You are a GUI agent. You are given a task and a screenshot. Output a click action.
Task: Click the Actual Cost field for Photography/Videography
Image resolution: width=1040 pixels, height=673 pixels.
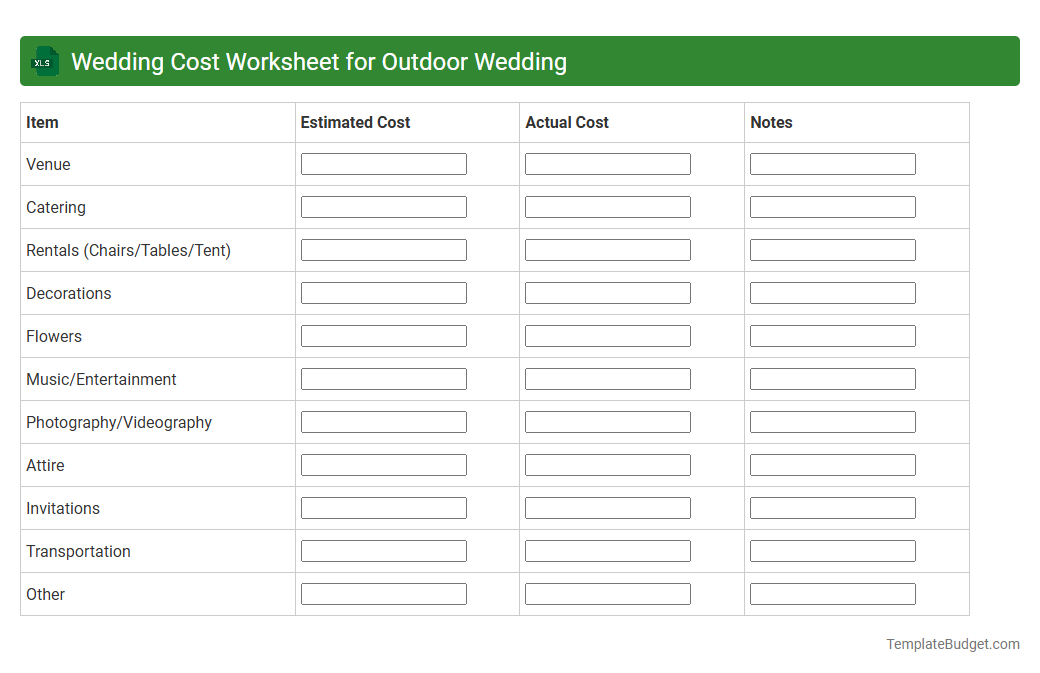pyautogui.click(x=607, y=421)
